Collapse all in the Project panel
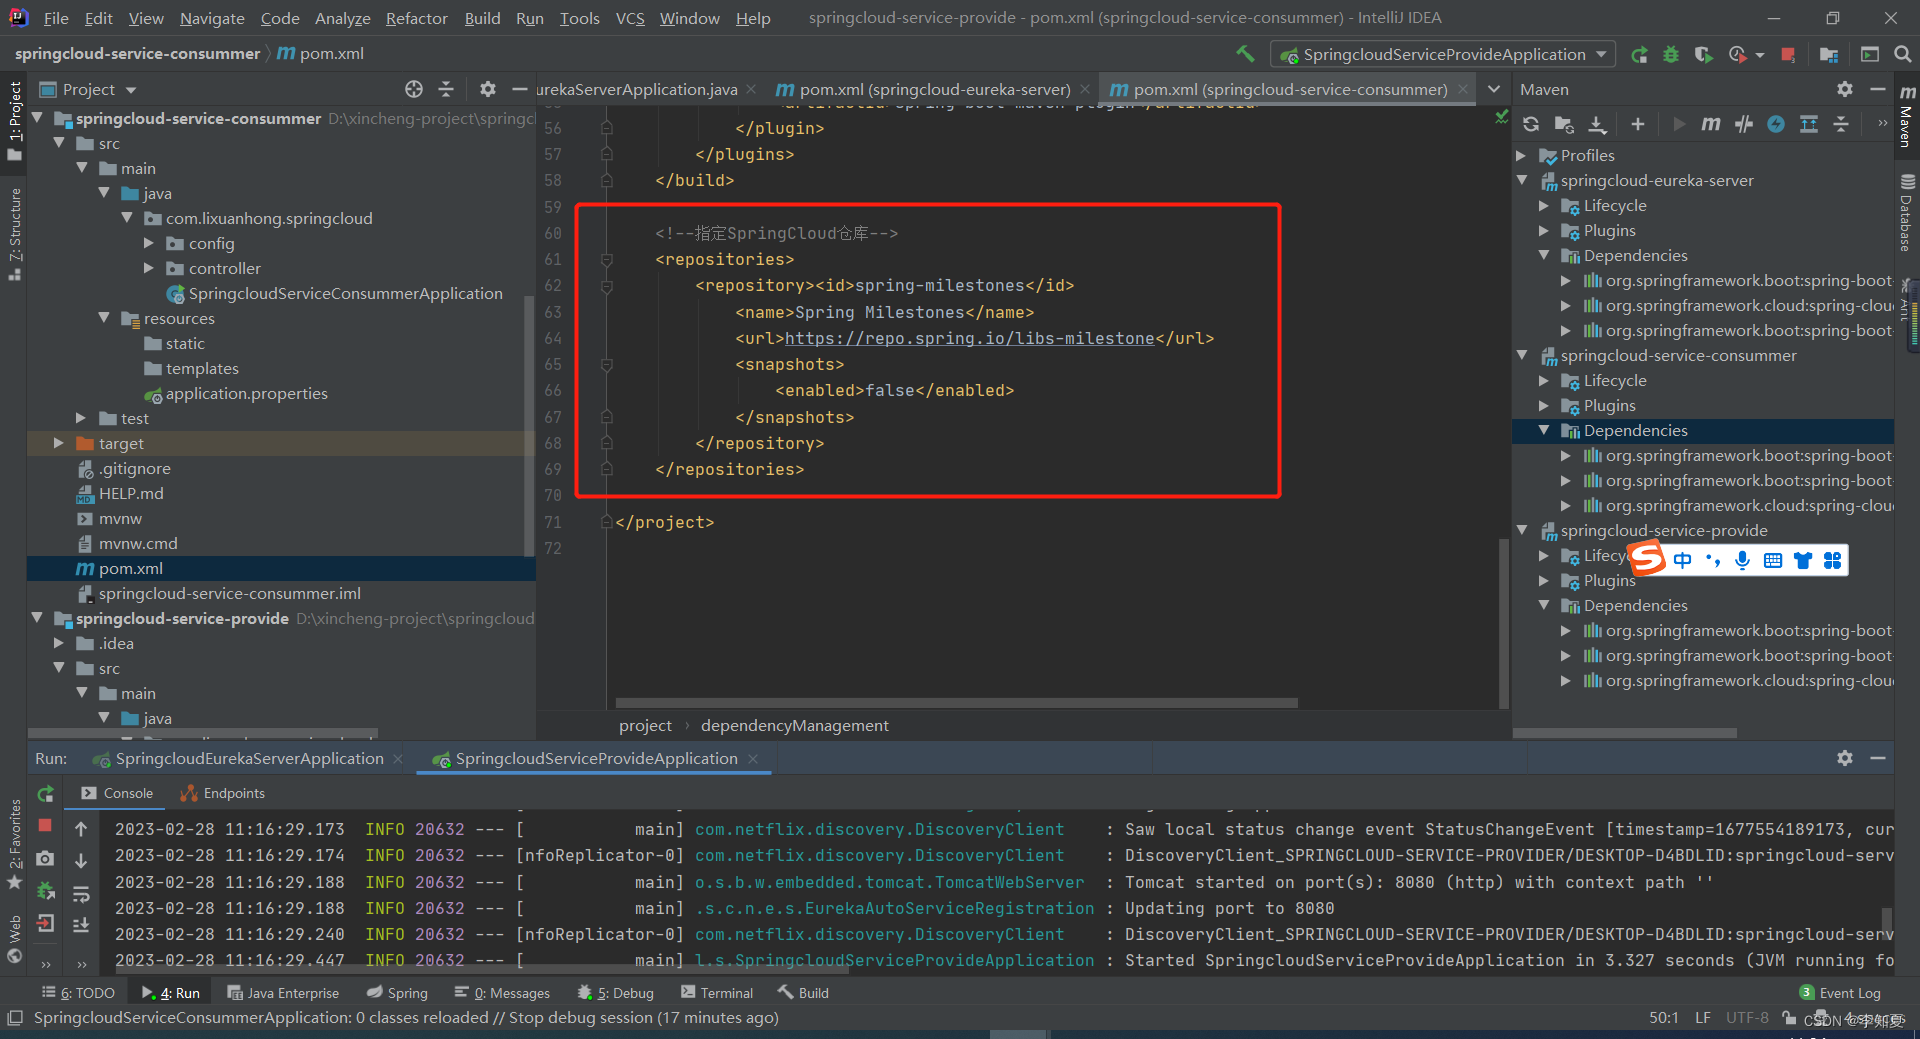The width and height of the screenshot is (1920, 1039). 446,89
